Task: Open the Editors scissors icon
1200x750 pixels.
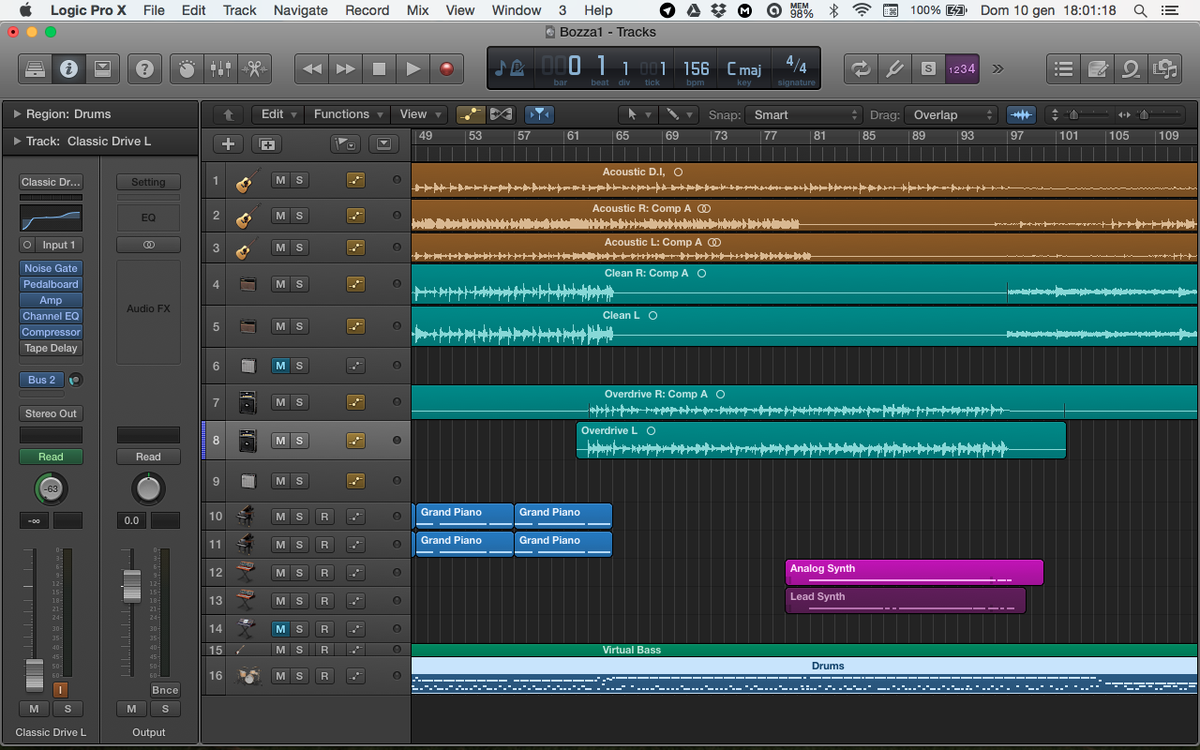Action: tap(254, 69)
